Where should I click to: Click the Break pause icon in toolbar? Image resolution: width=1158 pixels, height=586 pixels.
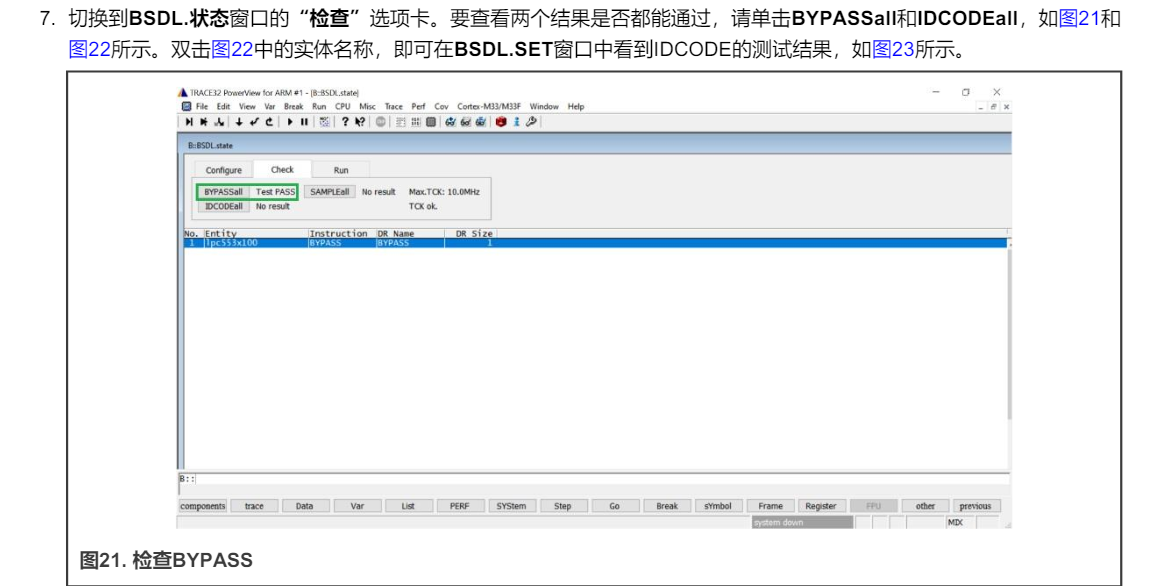pos(304,122)
